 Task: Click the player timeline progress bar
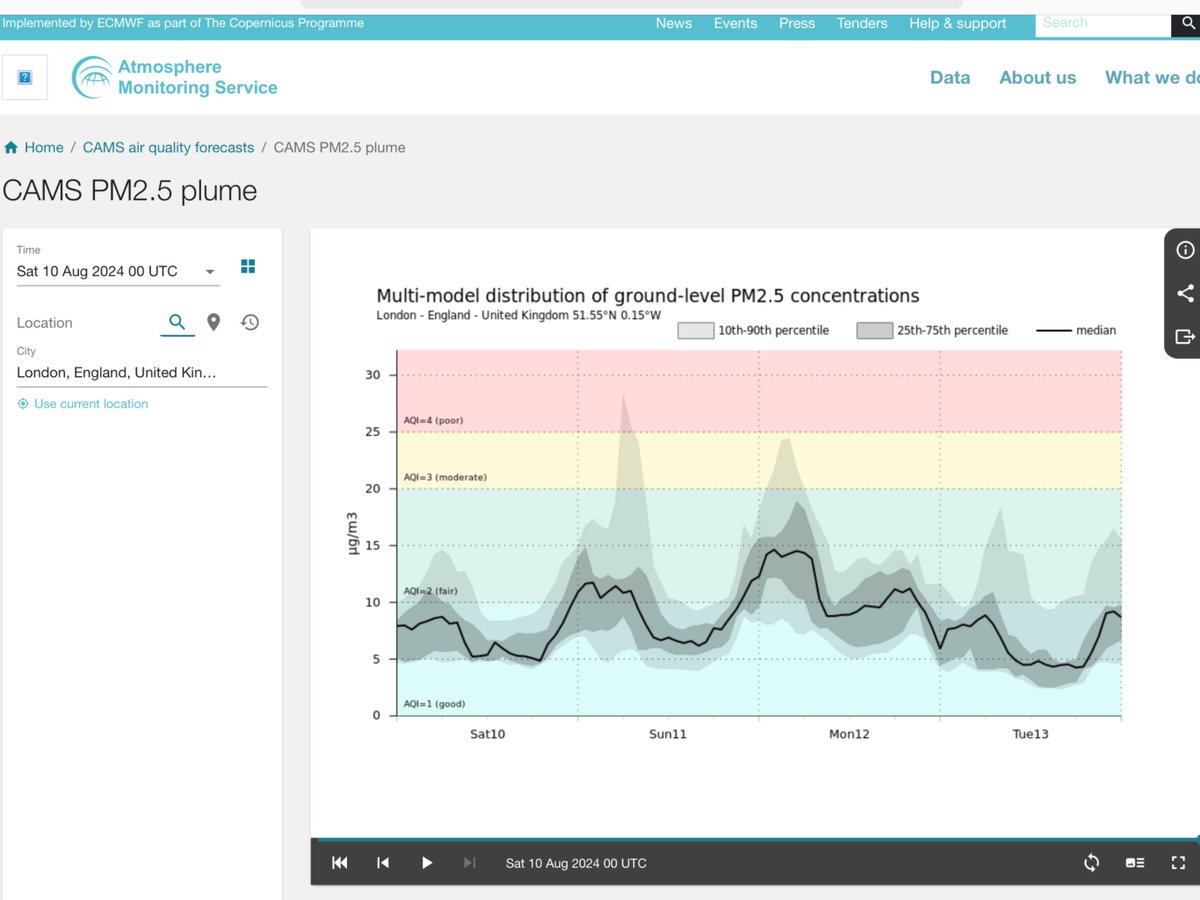755,840
